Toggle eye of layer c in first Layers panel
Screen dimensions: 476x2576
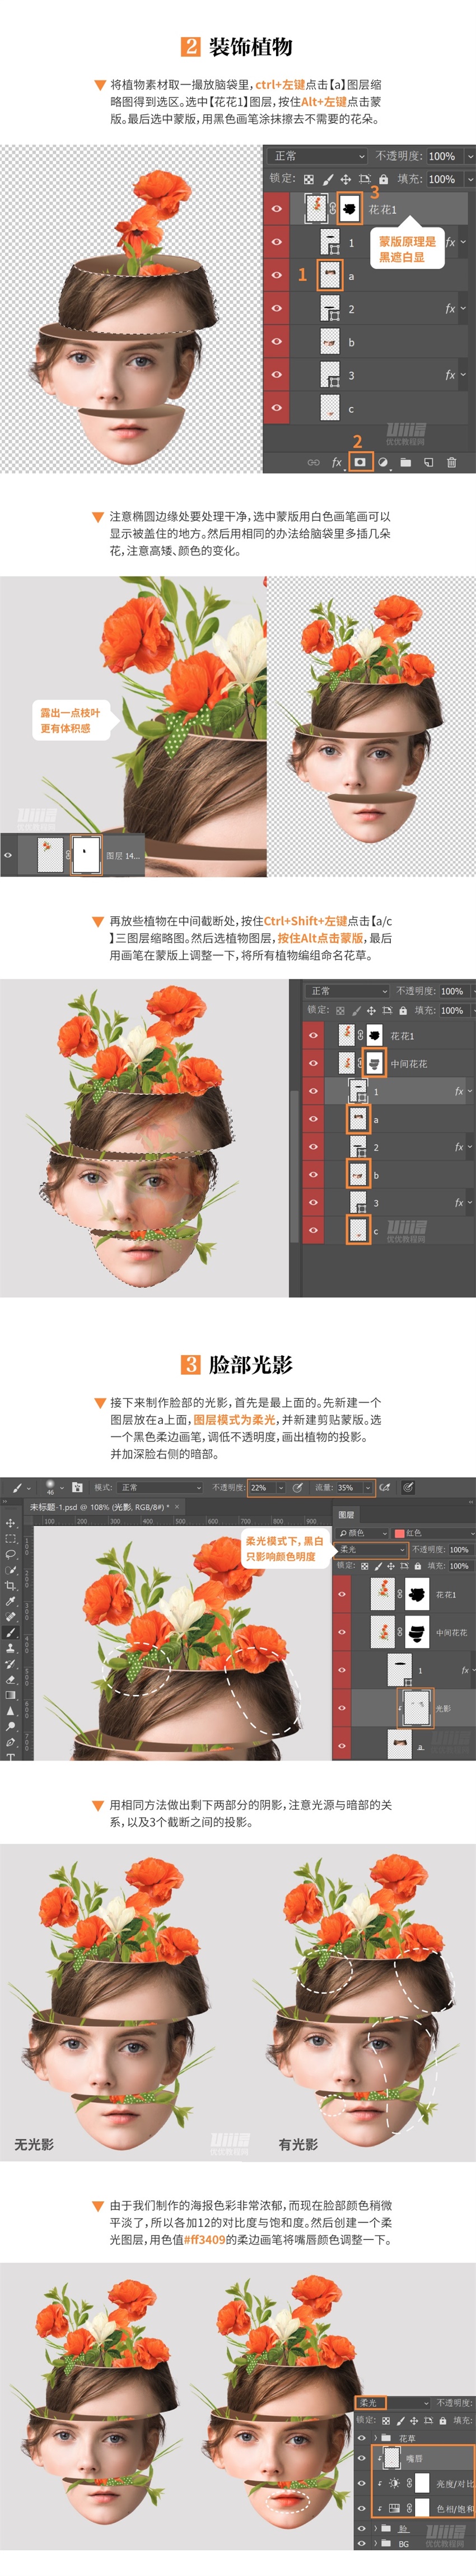tap(277, 407)
